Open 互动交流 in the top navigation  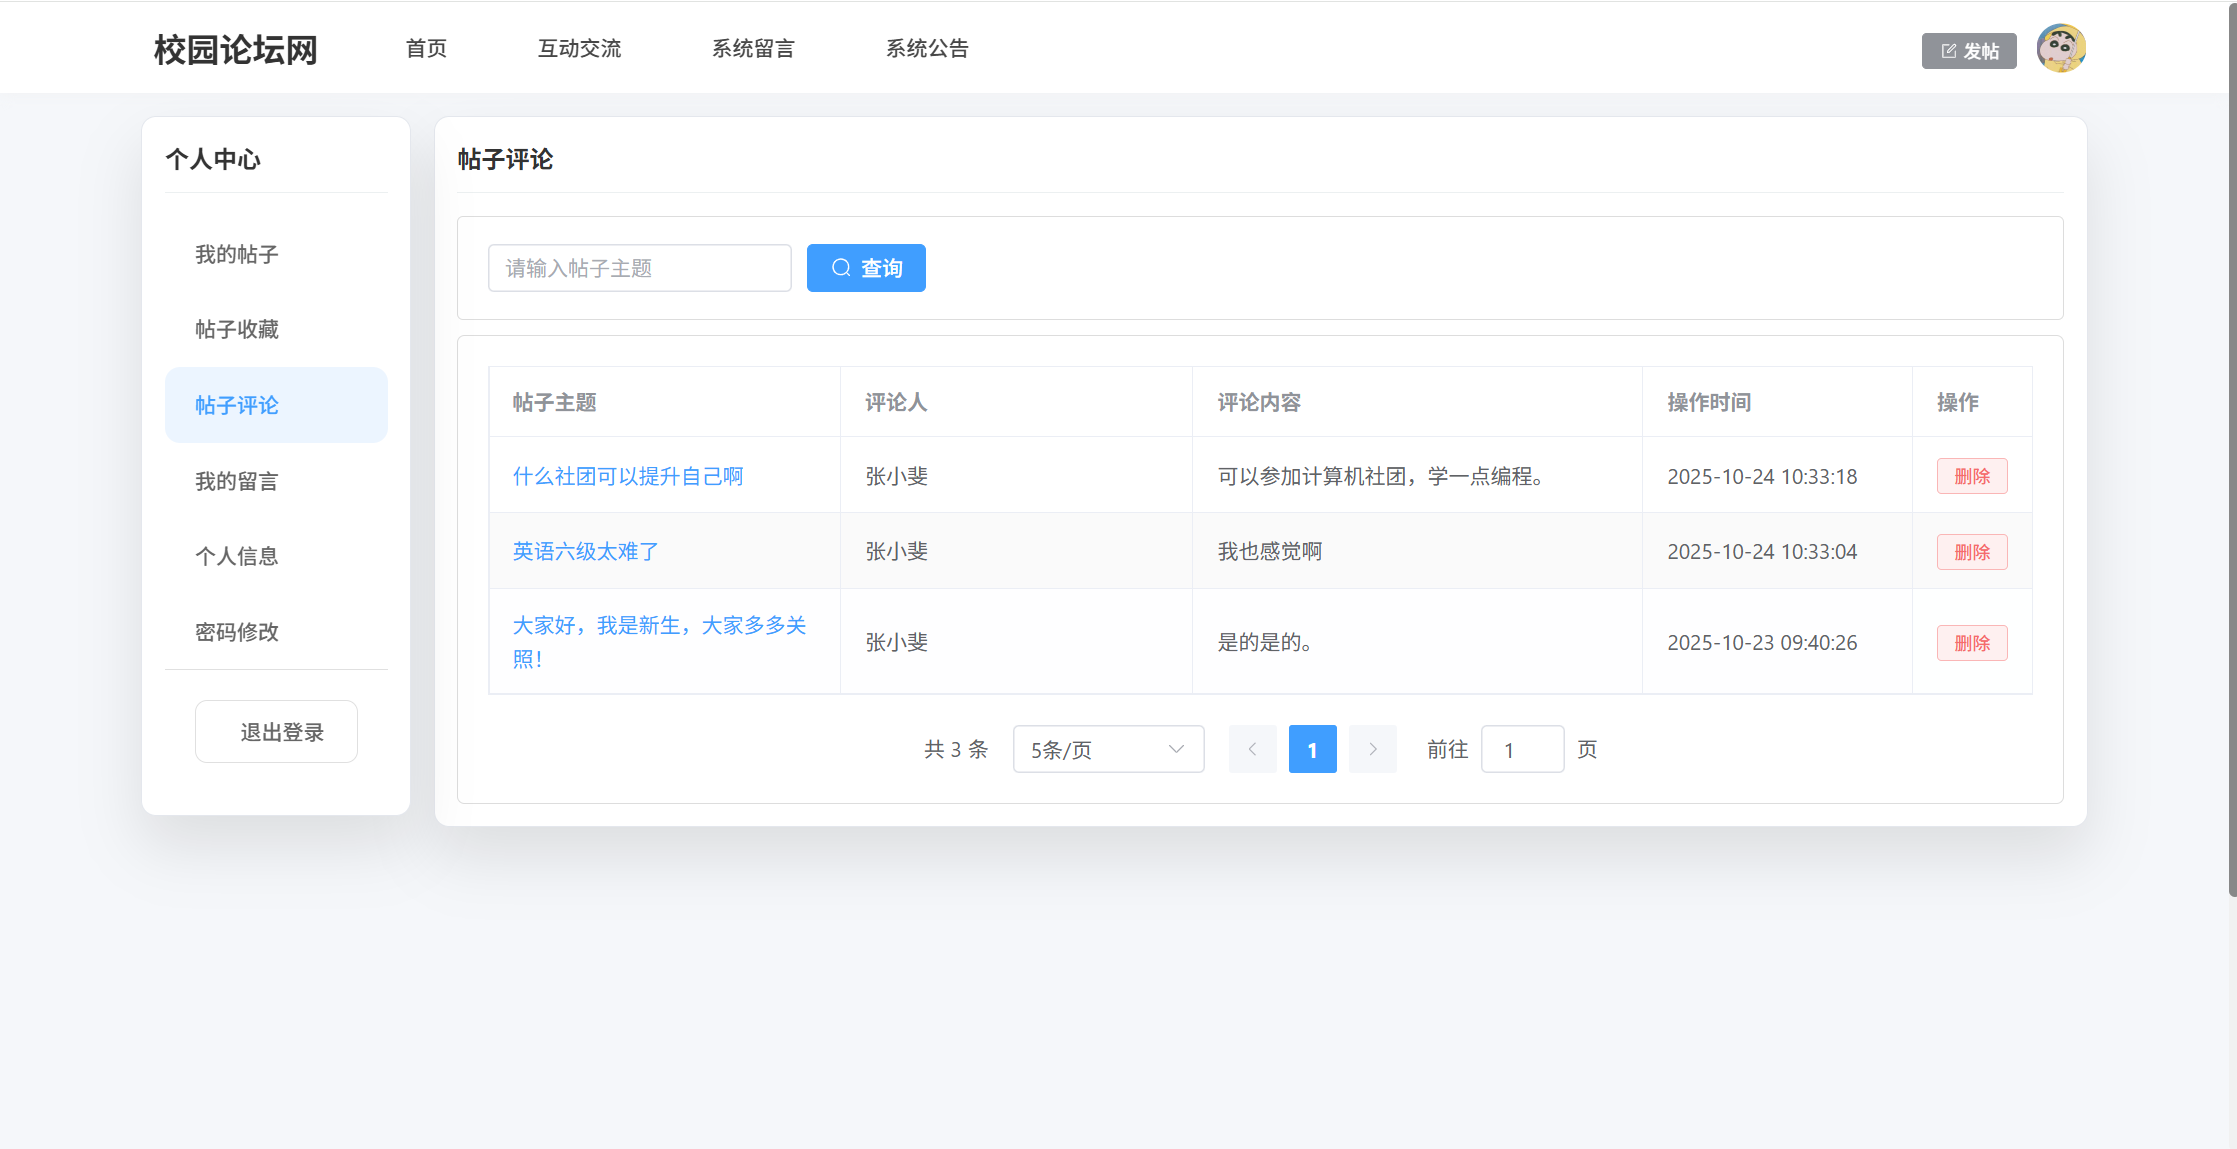(x=579, y=48)
